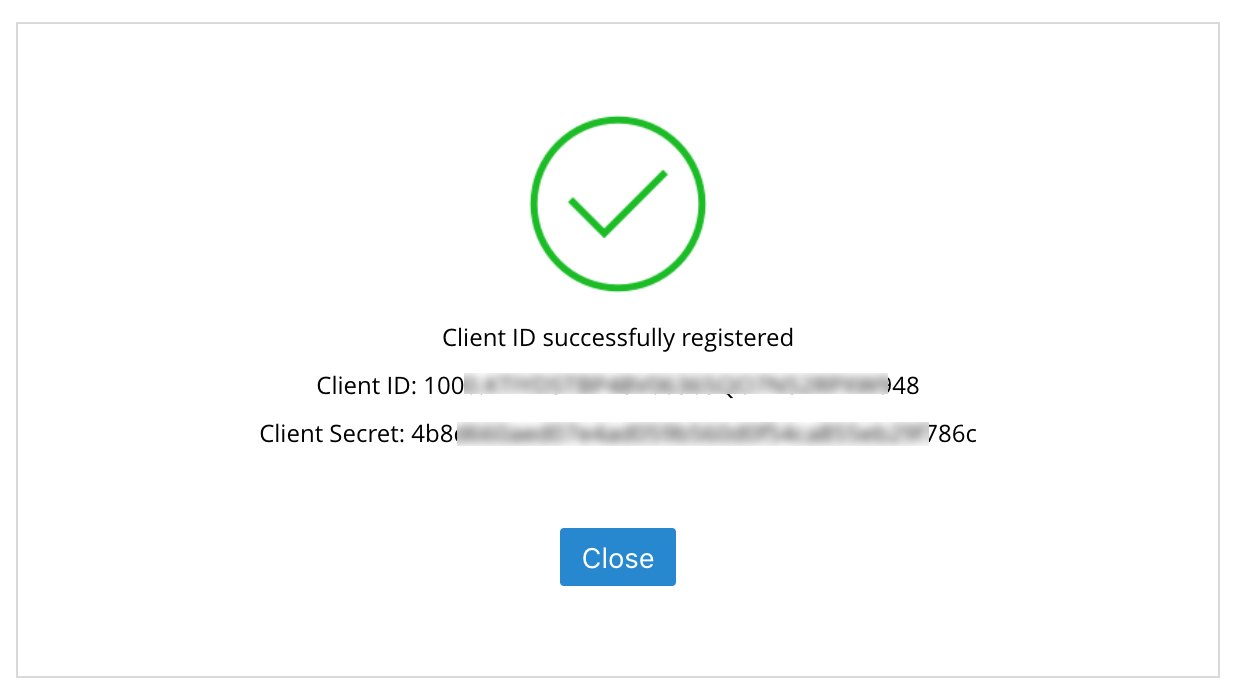This screenshot has height=697, width=1235.
Task: Click the Close button
Action: (617, 557)
